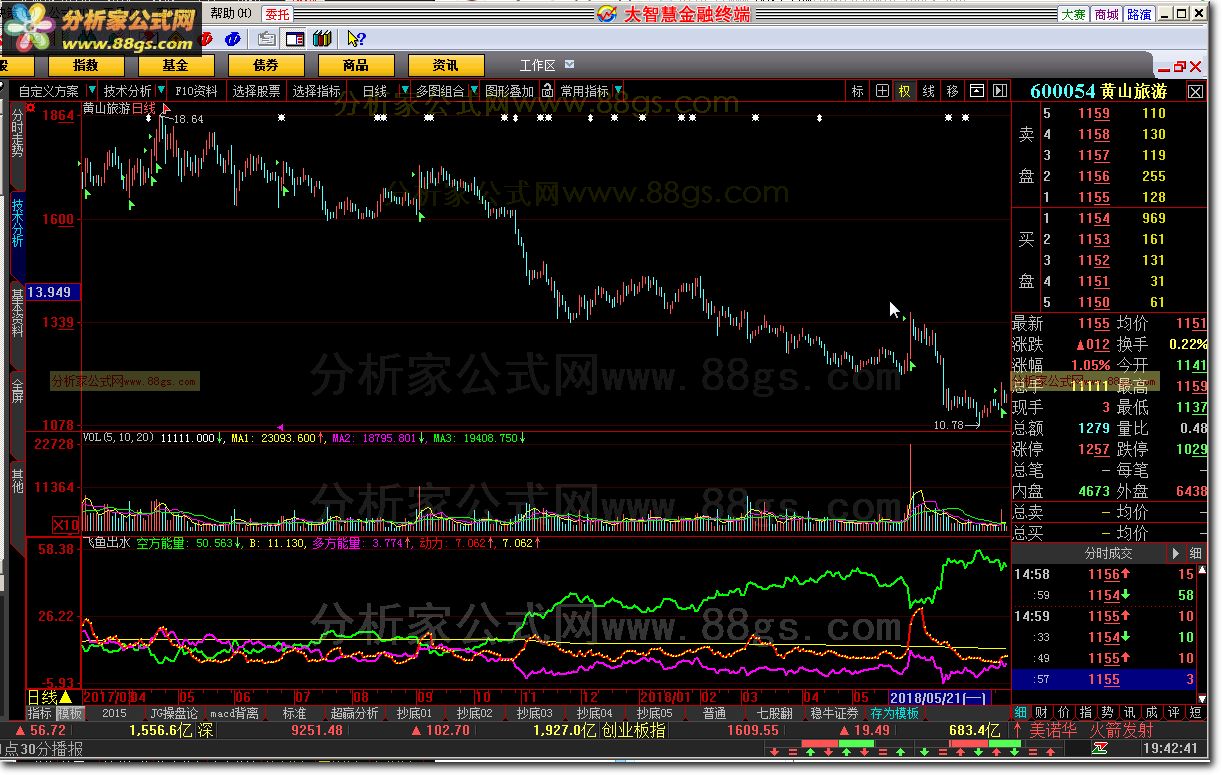This screenshot has width=1223, height=775.
Task: Click the printer icon in toolbar
Action: 267,39
